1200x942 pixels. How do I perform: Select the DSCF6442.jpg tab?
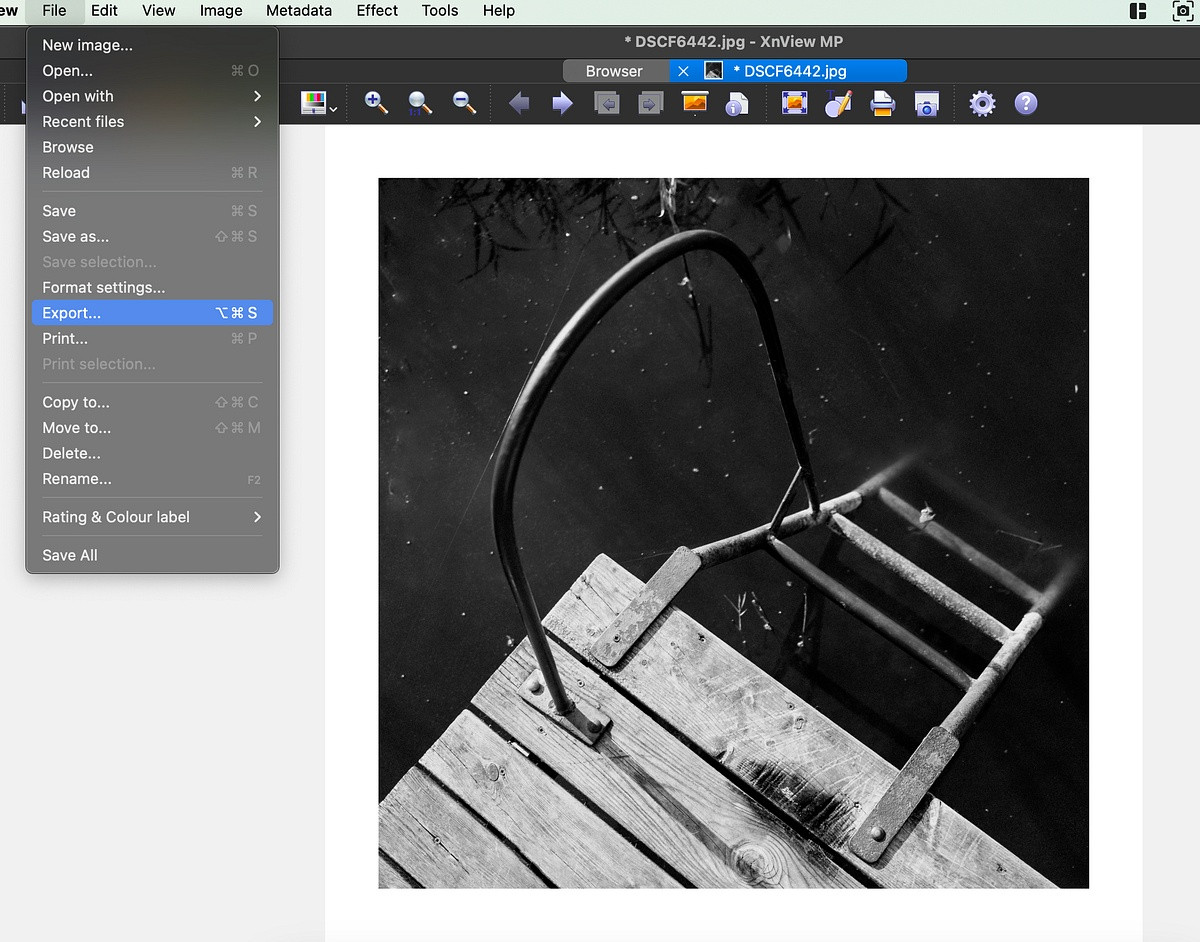click(x=789, y=71)
